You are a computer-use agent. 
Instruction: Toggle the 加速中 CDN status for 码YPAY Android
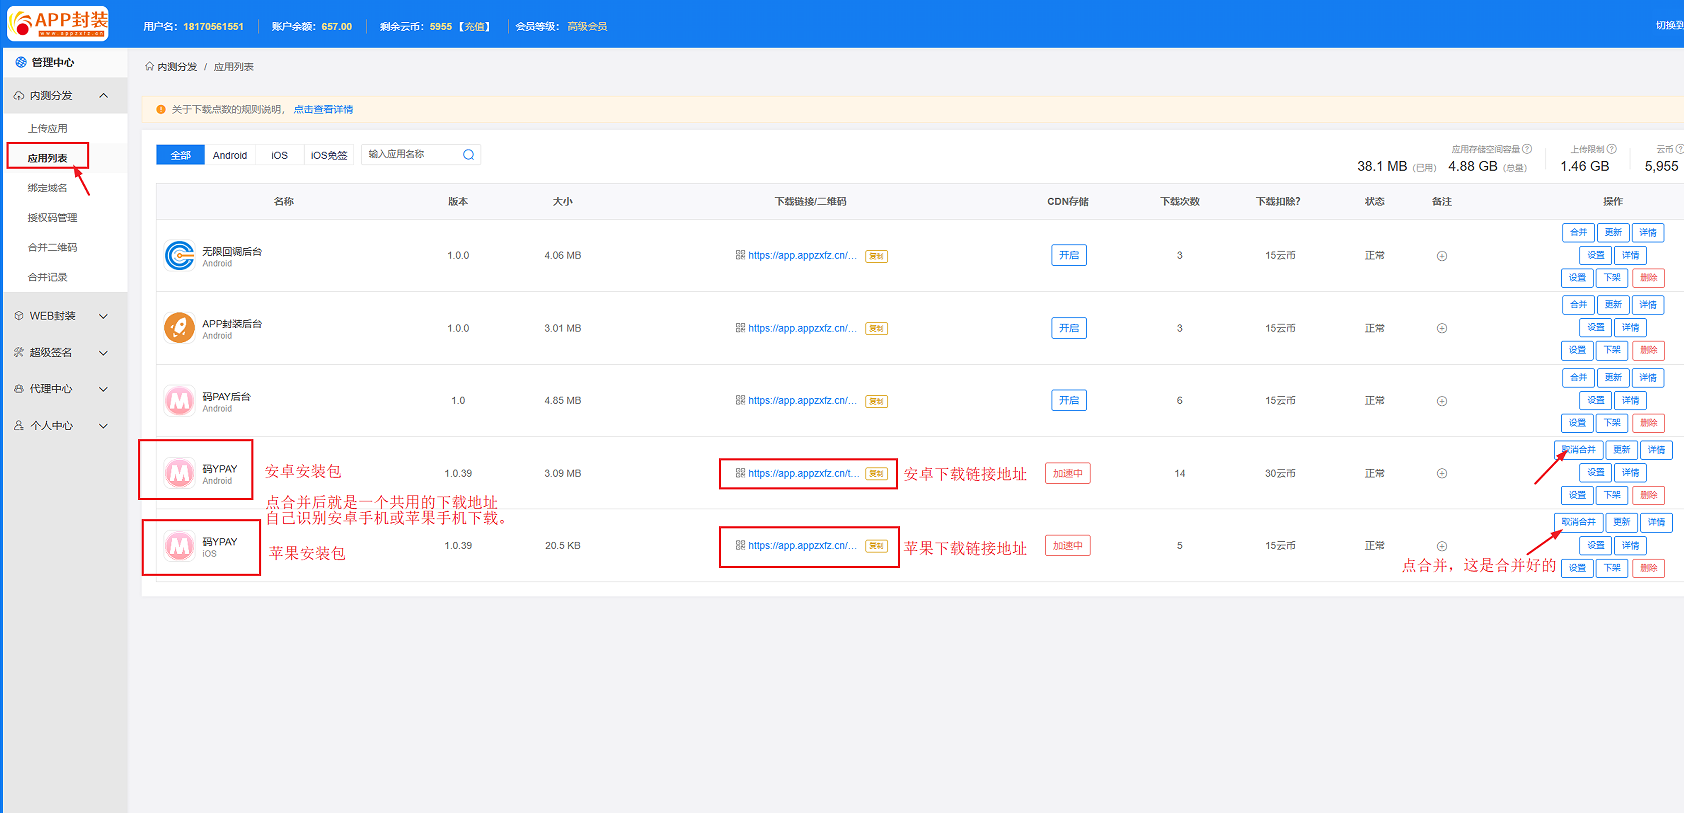pos(1067,473)
